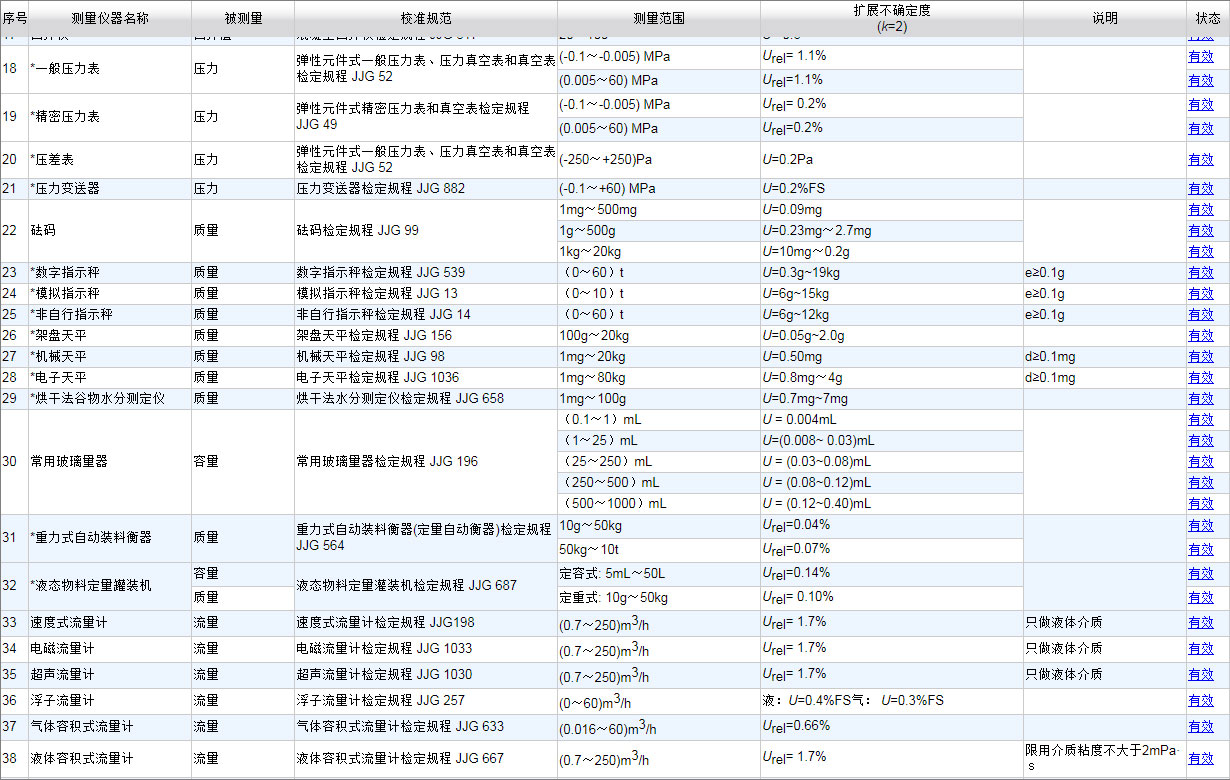1230x780 pixels.
Task: Select the U=0.2%FS uncertainty cell
Action: click(892, 189)
